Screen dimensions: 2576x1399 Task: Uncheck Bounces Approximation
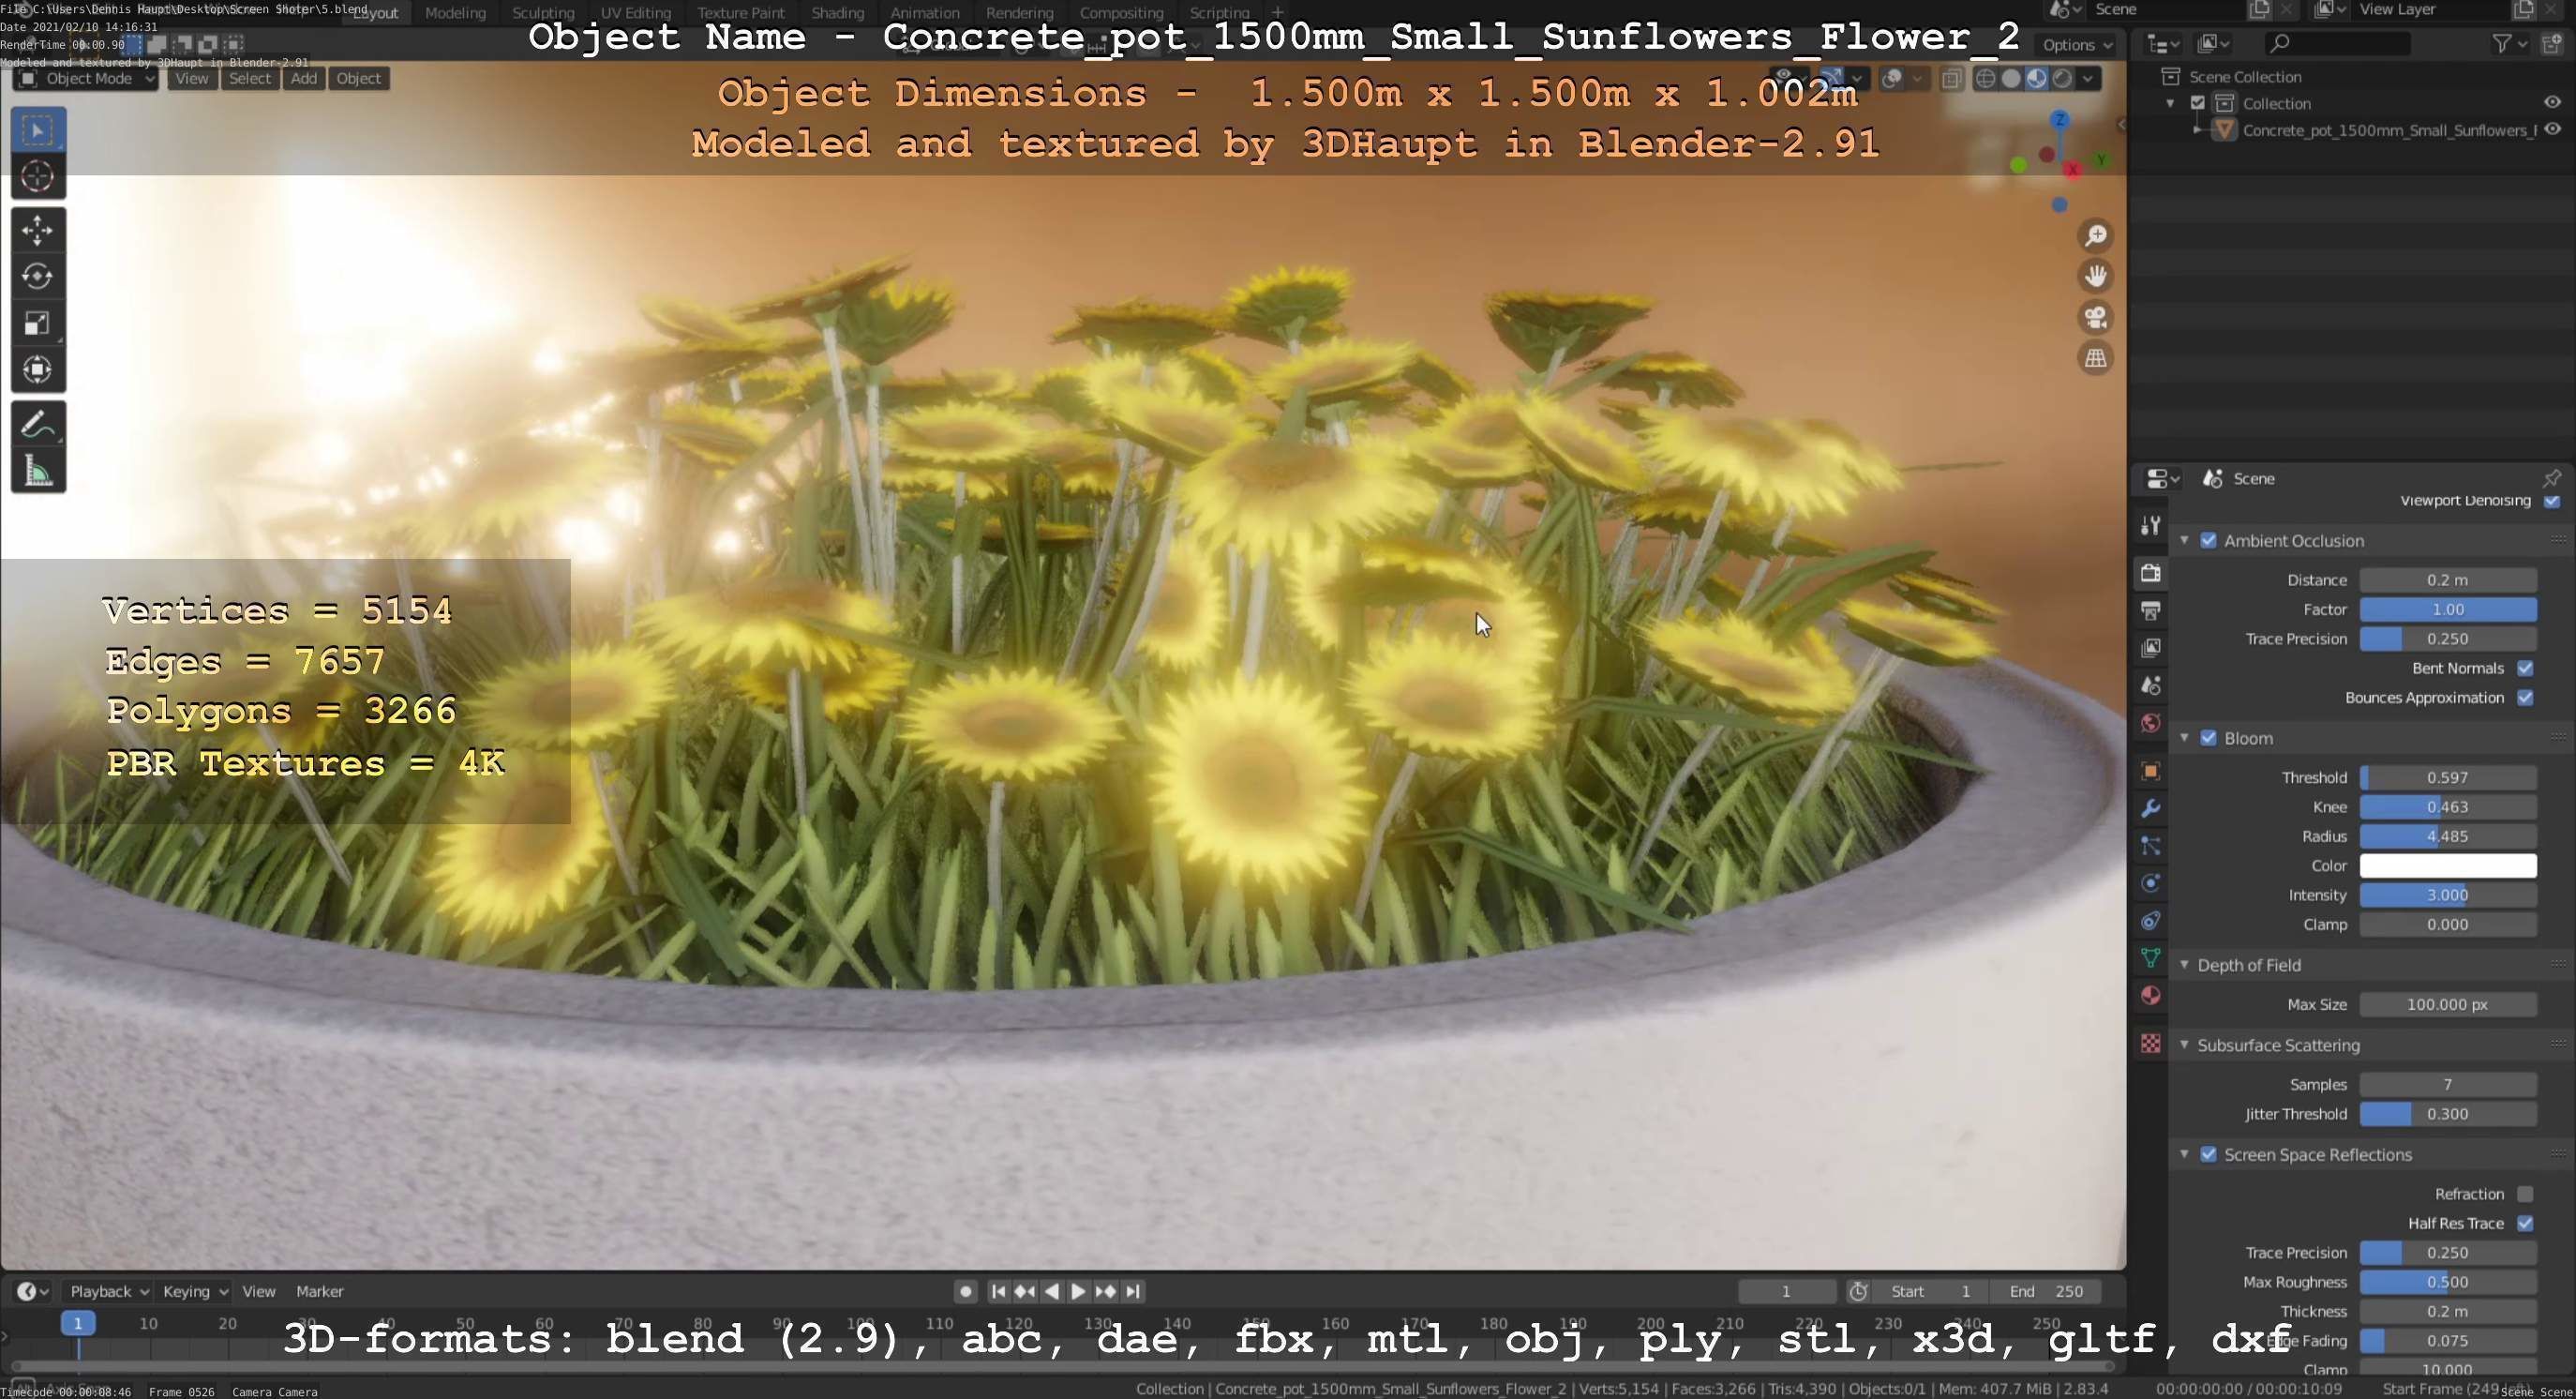coord(2526,697)
